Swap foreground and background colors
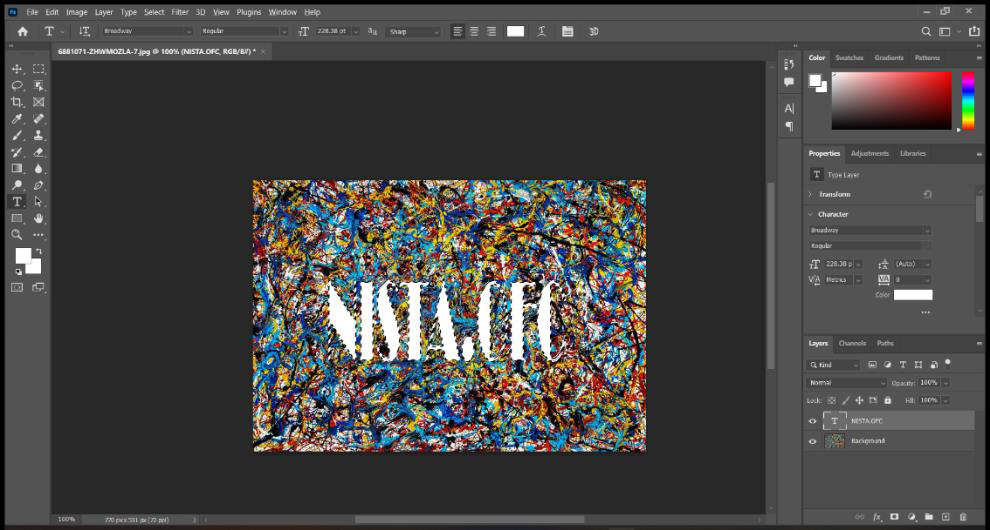Viewport: 990px width, 530px height. click(39, 251)
